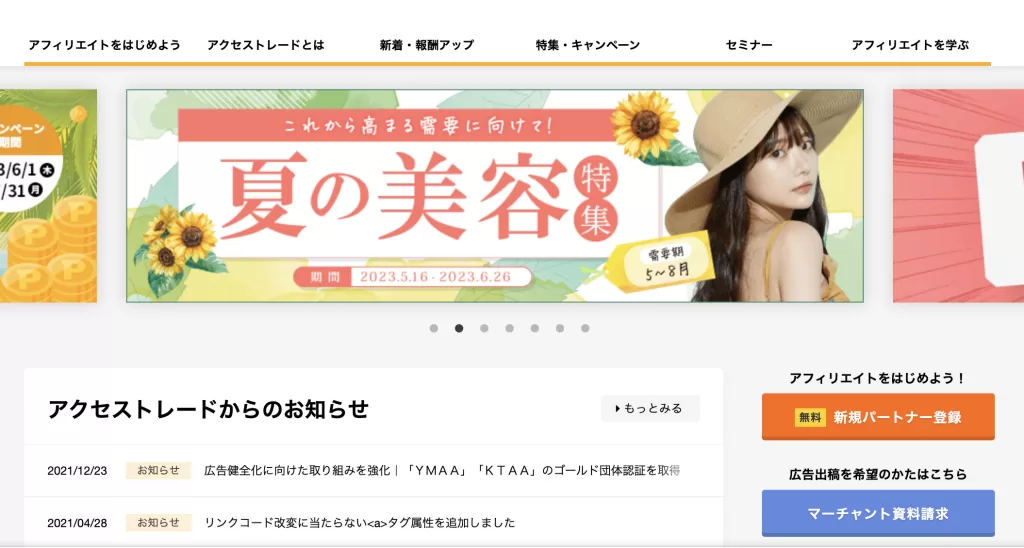This screenshot has height=548, width=1024.
Task: Click マーチャント資料請求 blue button
Action: point(878,513)
